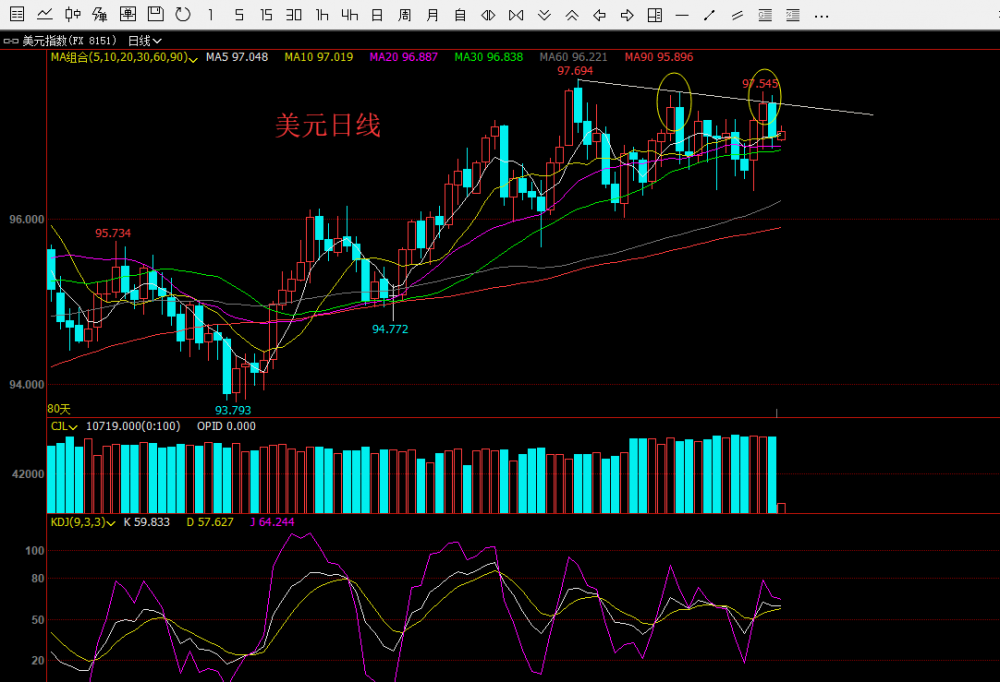This screenshot has width=1000, height=682.
Task: Click the 96.000 price axis label
Action: point(27,219)
